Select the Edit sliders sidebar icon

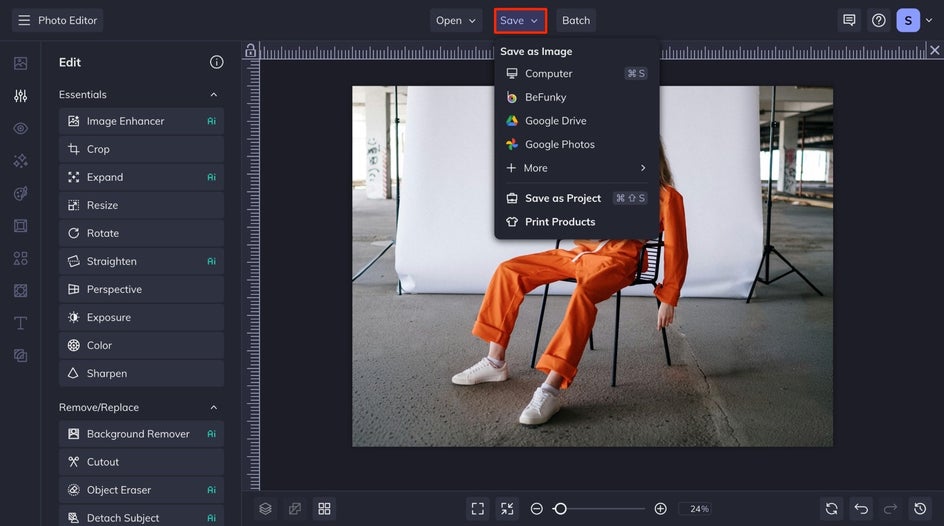click(20, 96)
